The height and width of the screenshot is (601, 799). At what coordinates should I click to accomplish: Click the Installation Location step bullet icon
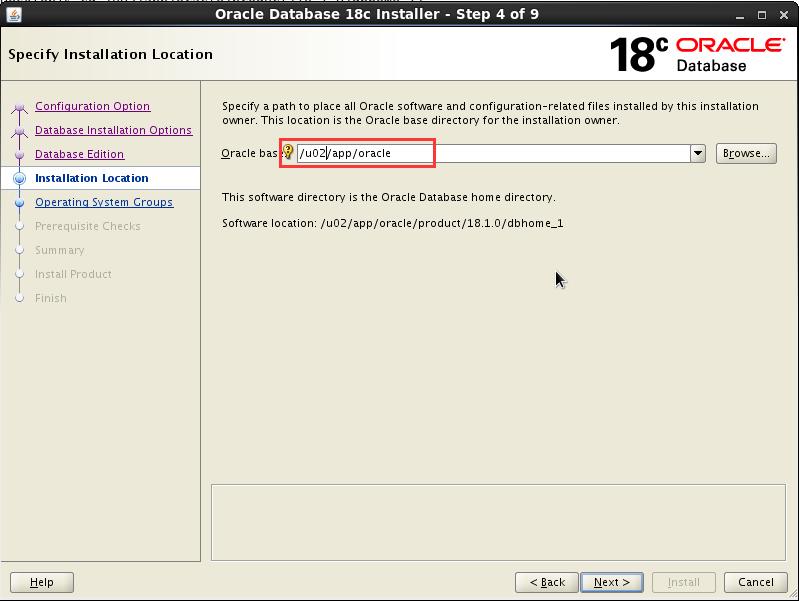[19, 179]
